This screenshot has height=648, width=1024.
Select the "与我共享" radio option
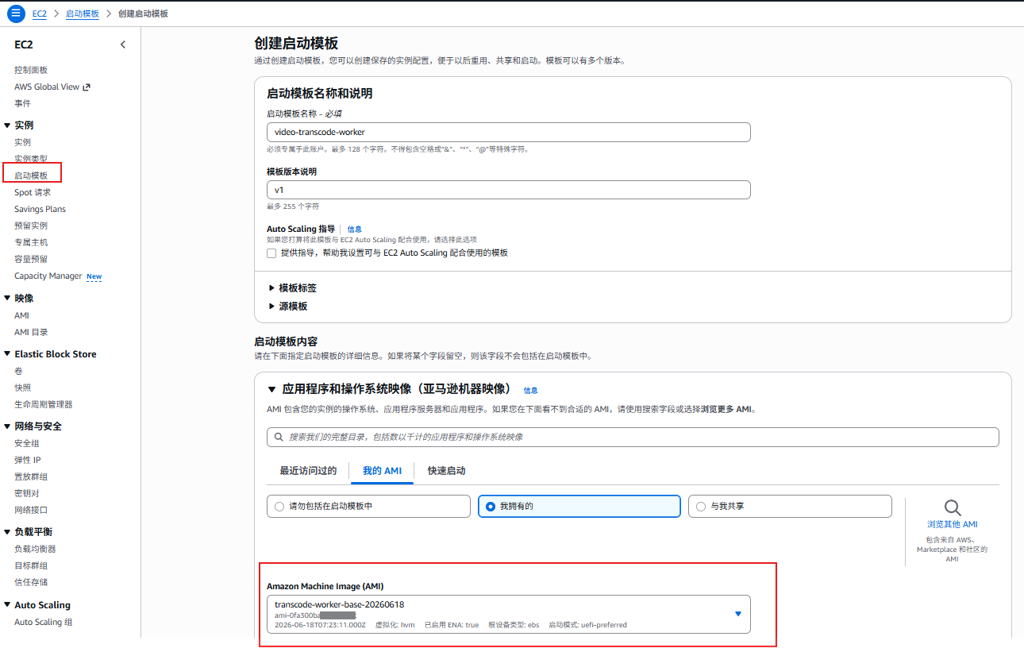(701, 506)
